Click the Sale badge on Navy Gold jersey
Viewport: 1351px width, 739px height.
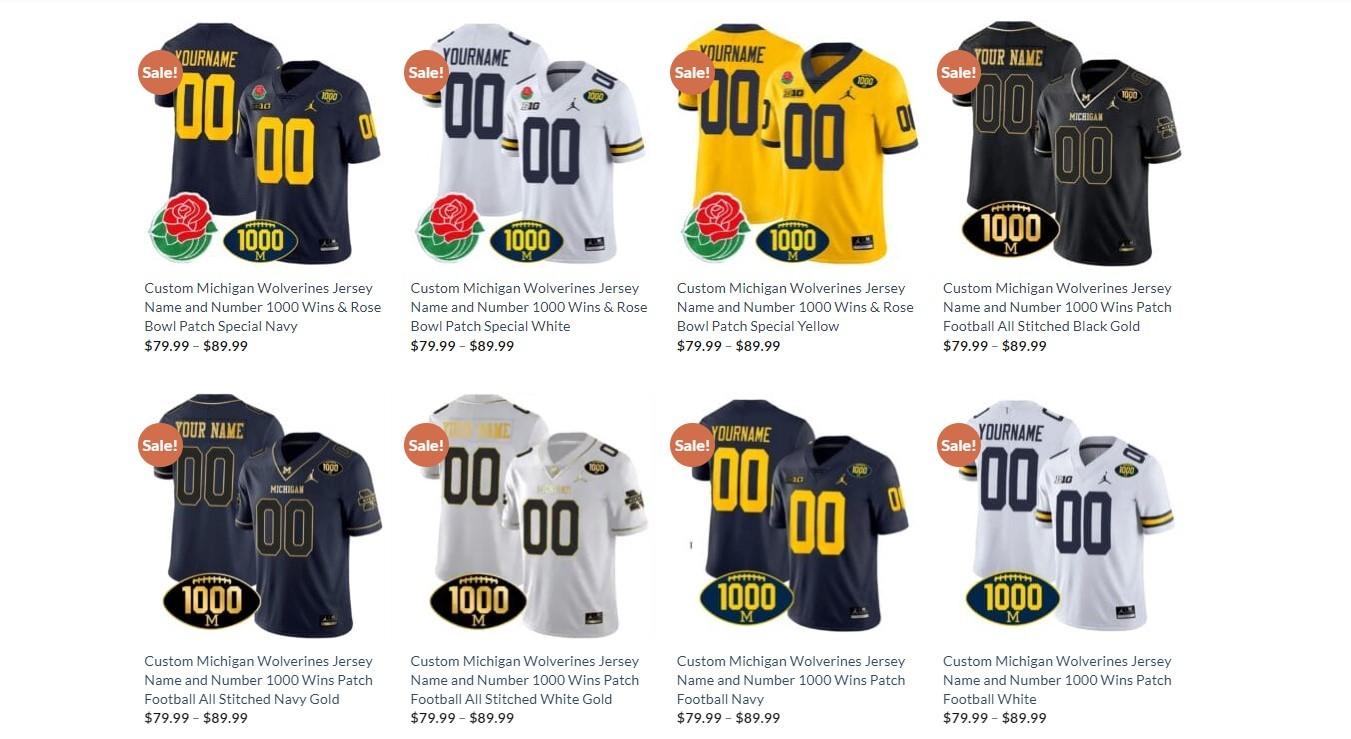point(160,445)
